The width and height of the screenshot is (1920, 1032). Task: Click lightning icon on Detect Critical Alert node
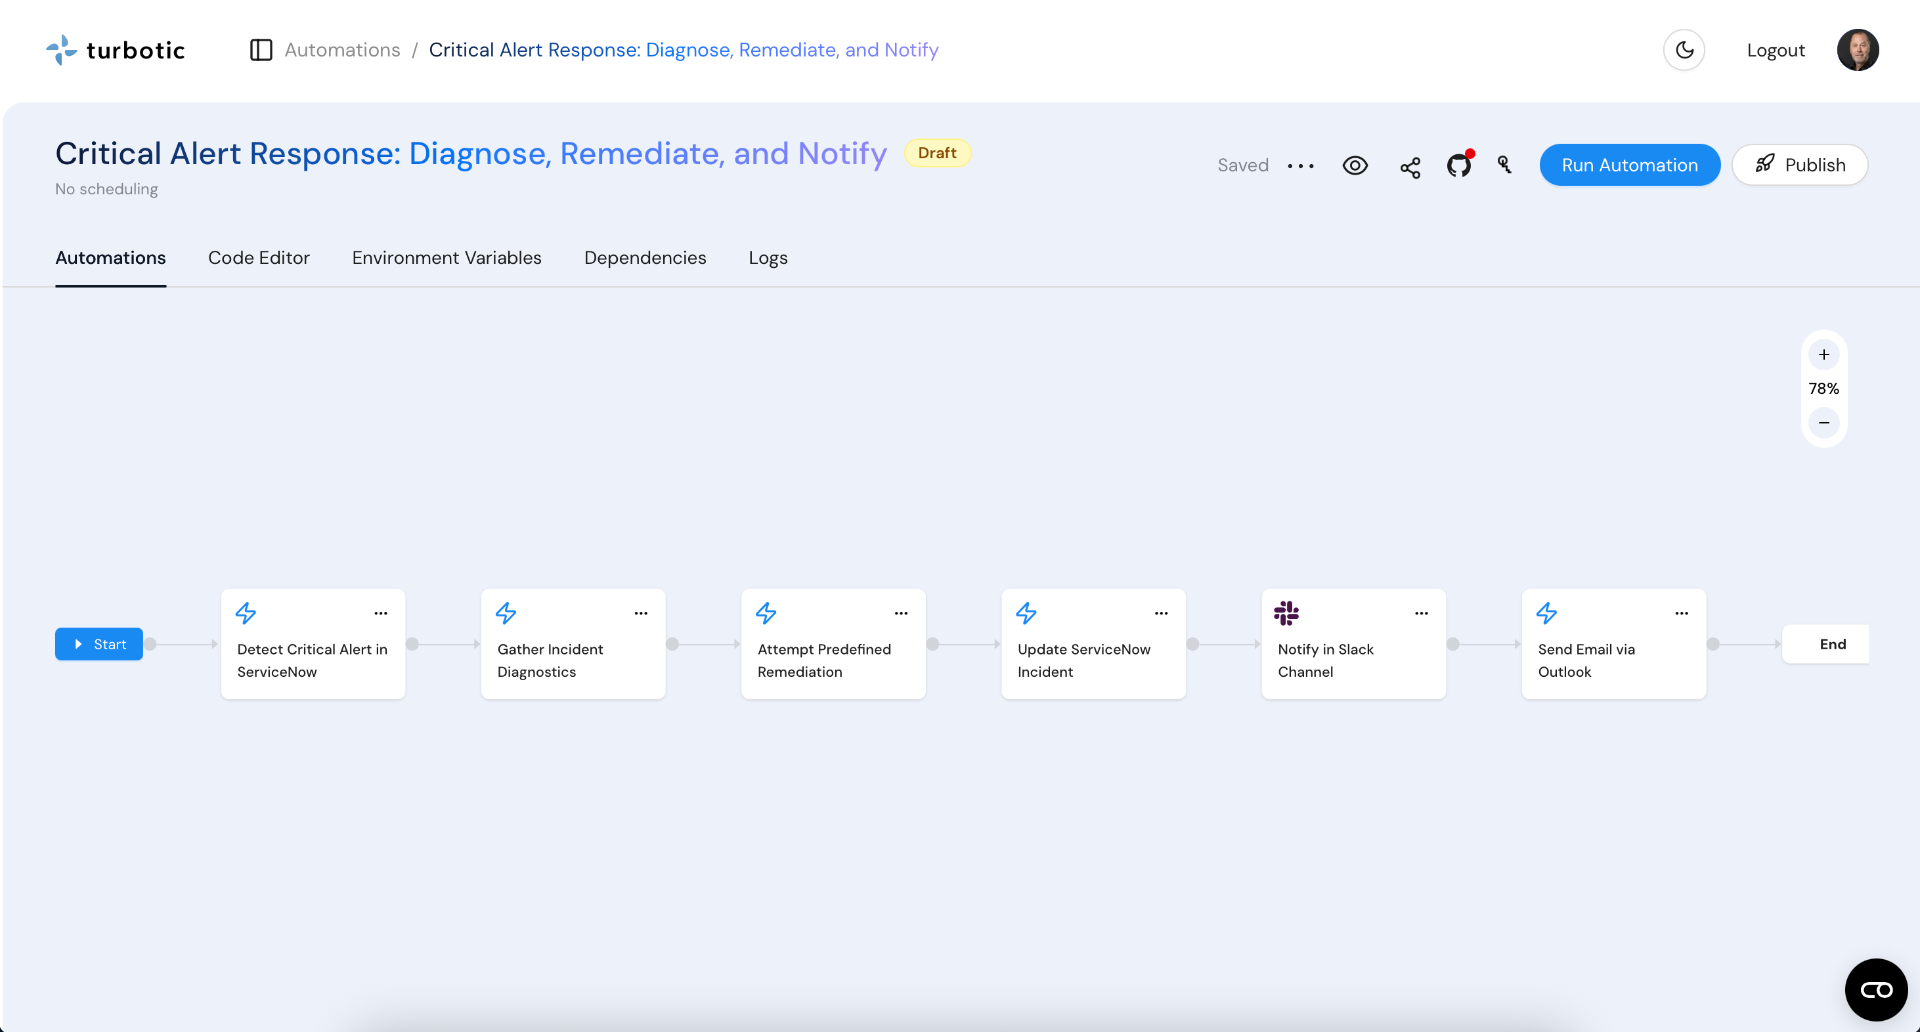click(246, 613)
